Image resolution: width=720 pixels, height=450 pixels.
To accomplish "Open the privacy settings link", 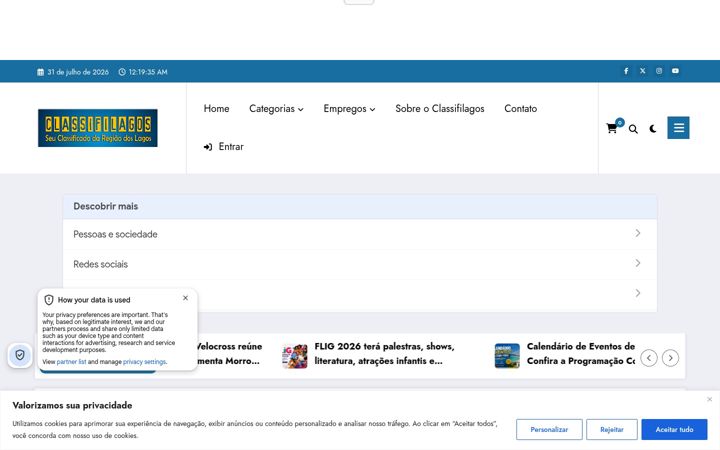I will pyautogui.click(x=144, y=362).
